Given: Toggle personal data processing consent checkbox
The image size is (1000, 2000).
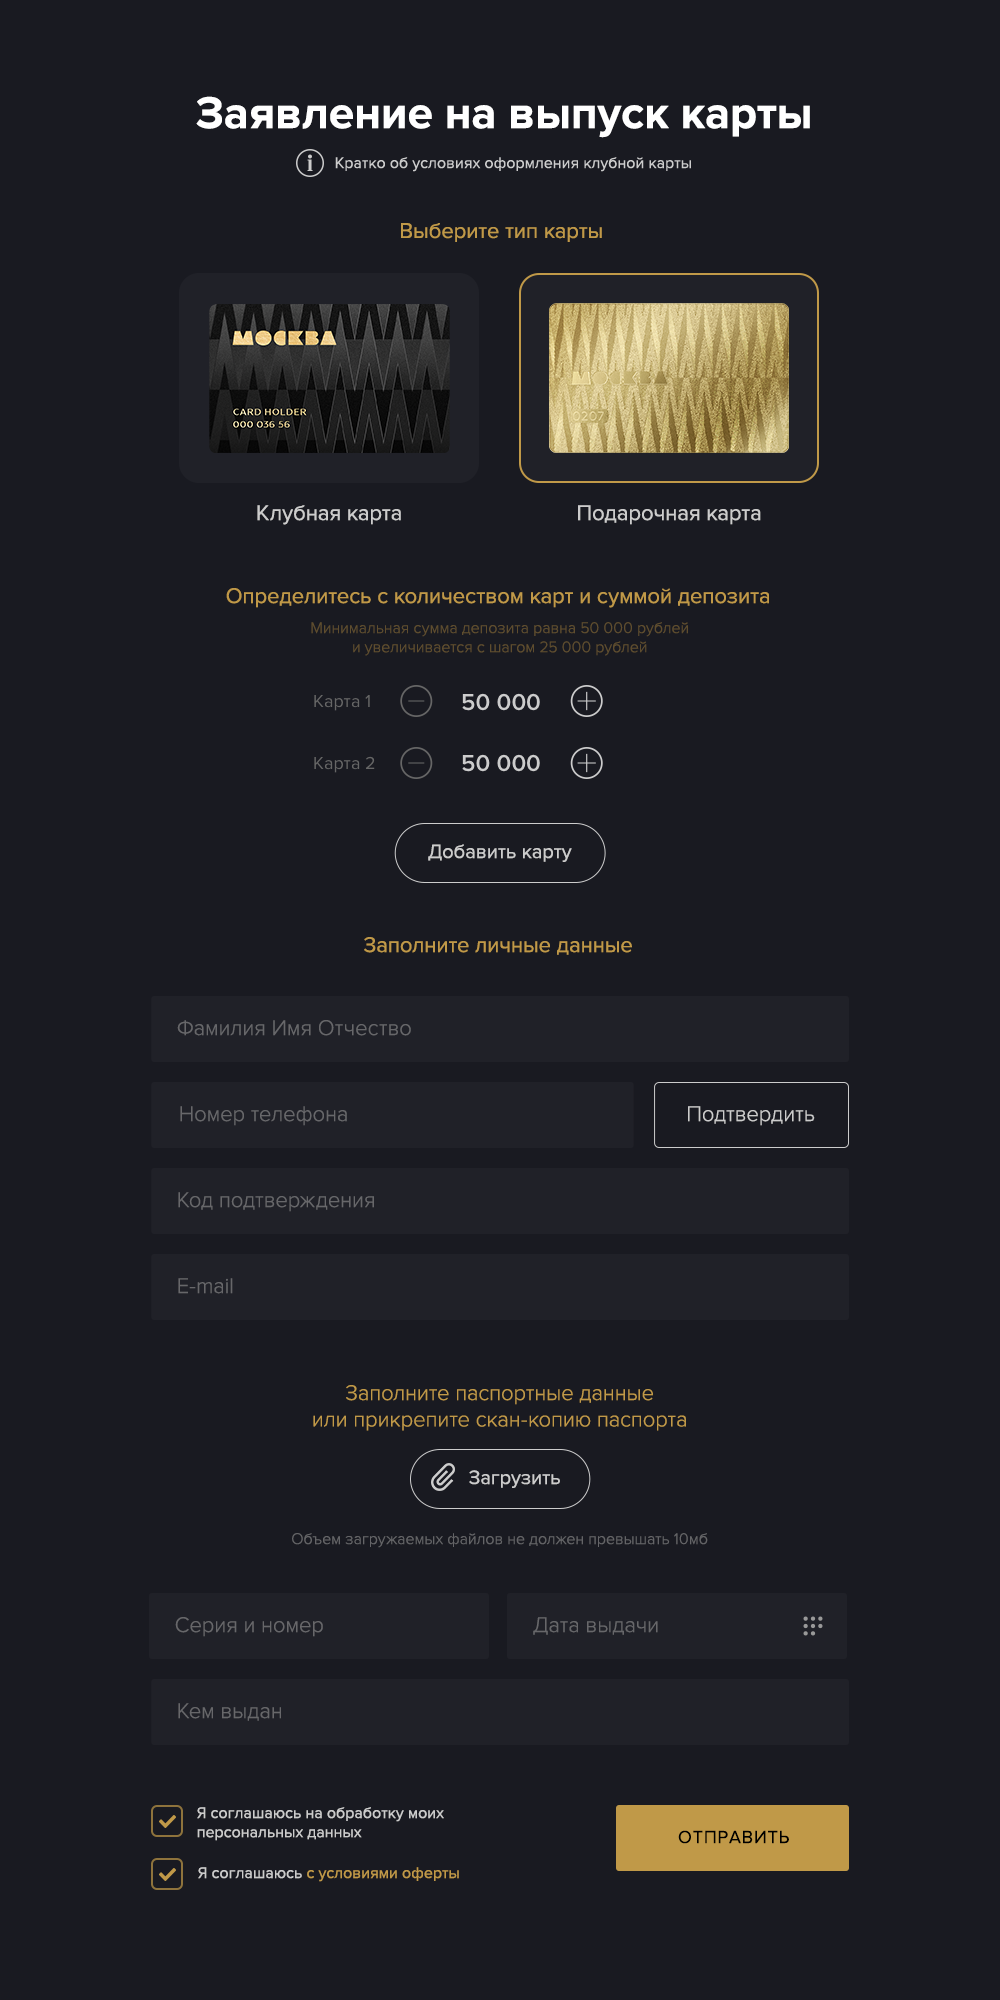Looking at the screenshot, I should click(167, 1821).
